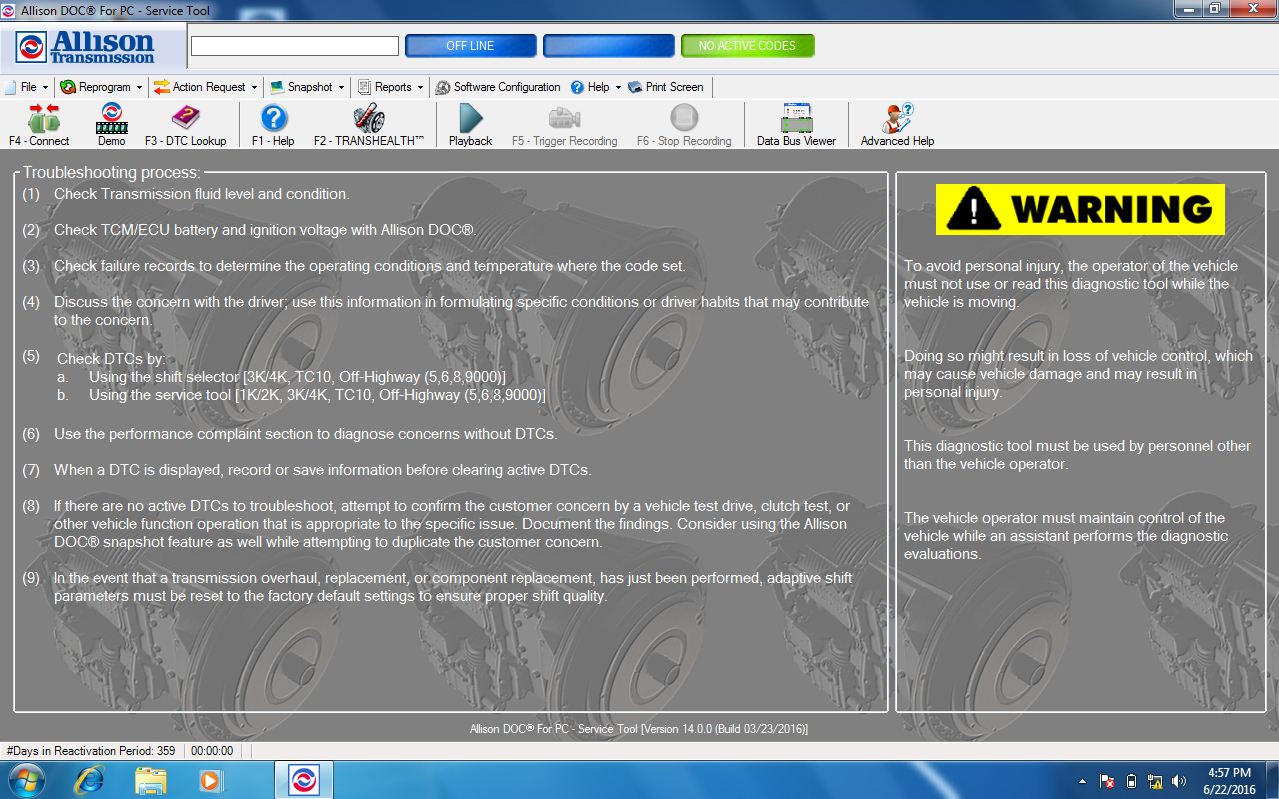Open the Windows Start menu
Screen dimensions: 1279x799
(25, 780)
